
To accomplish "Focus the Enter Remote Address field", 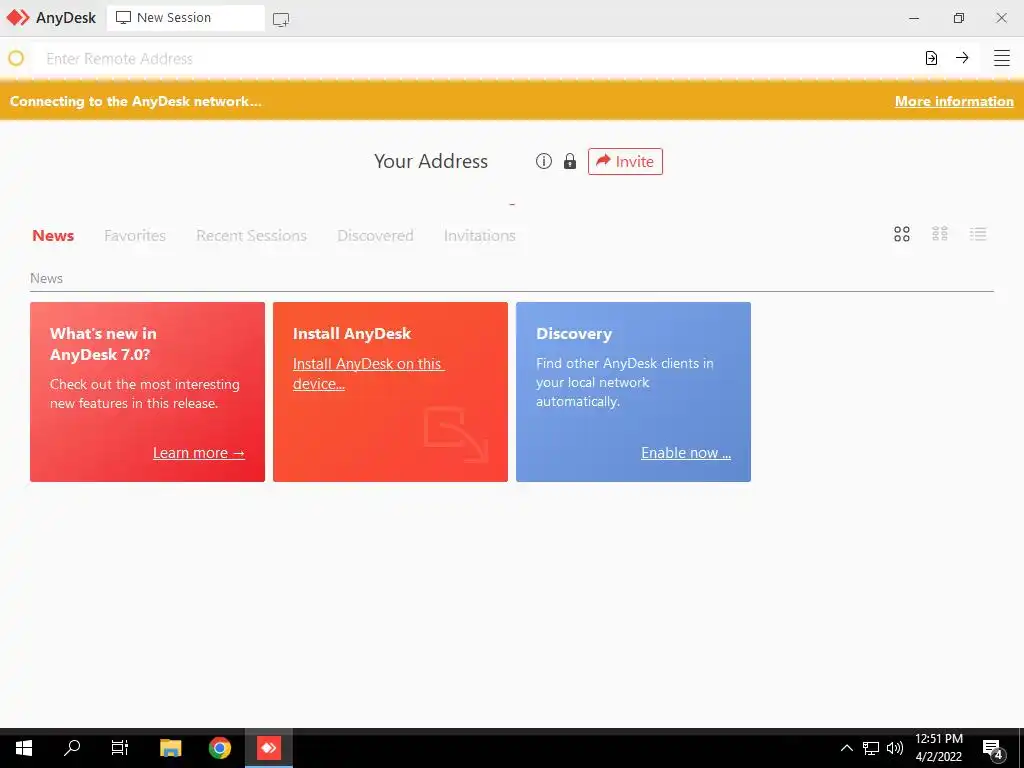I will tap(477, 58).
